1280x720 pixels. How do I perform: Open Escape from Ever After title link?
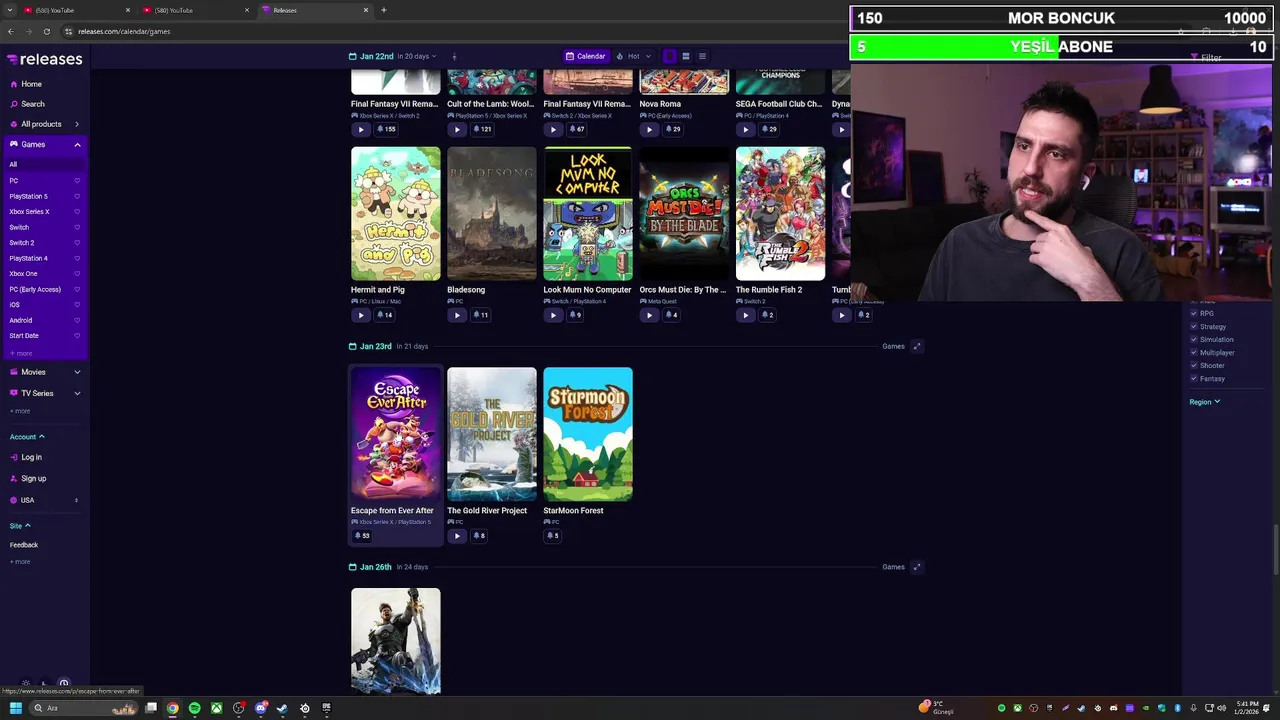pyautogui.click(x=392, y=511)
